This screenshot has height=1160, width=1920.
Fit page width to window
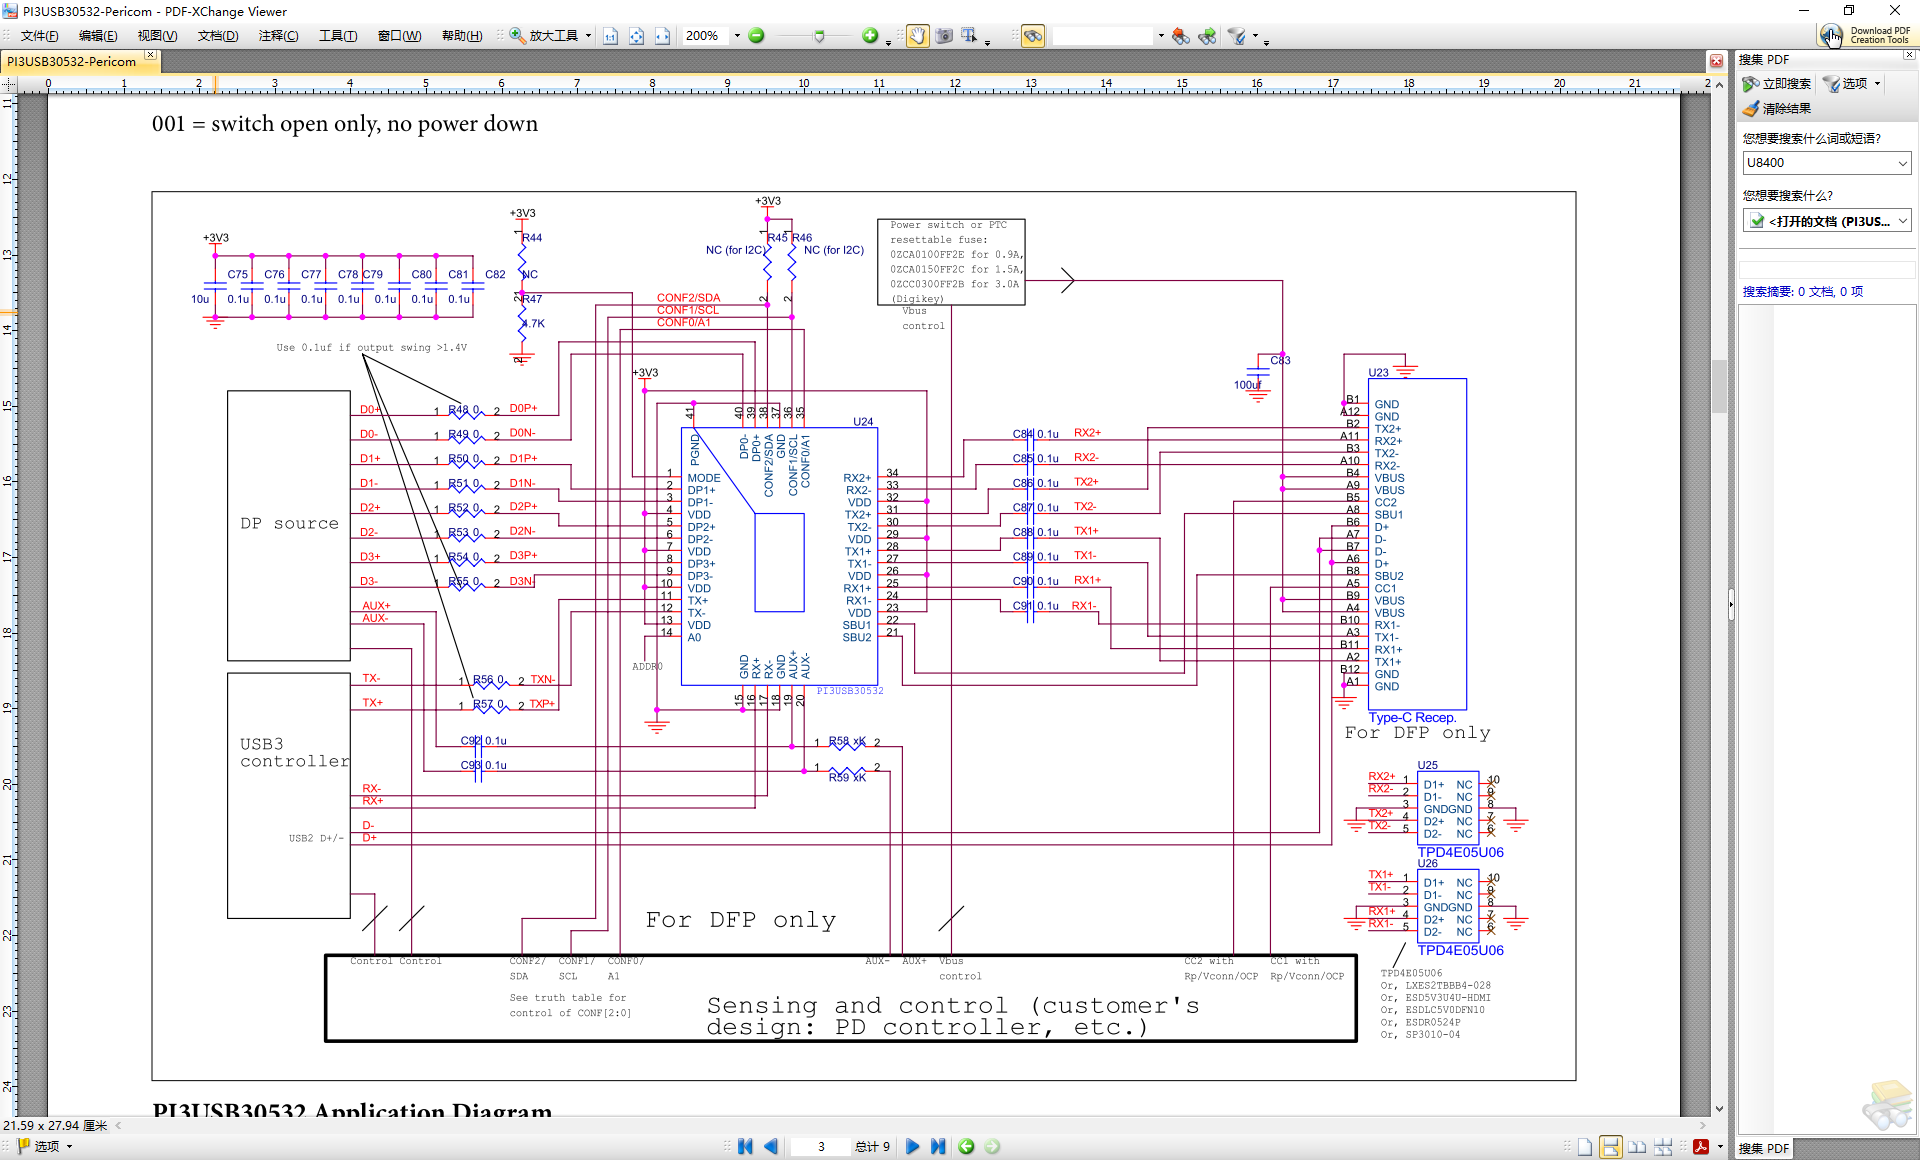[663, 36]
